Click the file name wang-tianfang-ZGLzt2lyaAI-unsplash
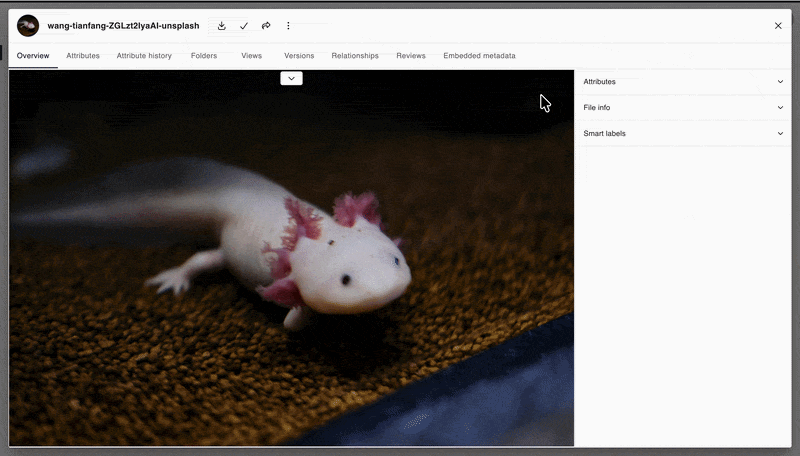The image size is (800, 456). (x=123, y=26)
